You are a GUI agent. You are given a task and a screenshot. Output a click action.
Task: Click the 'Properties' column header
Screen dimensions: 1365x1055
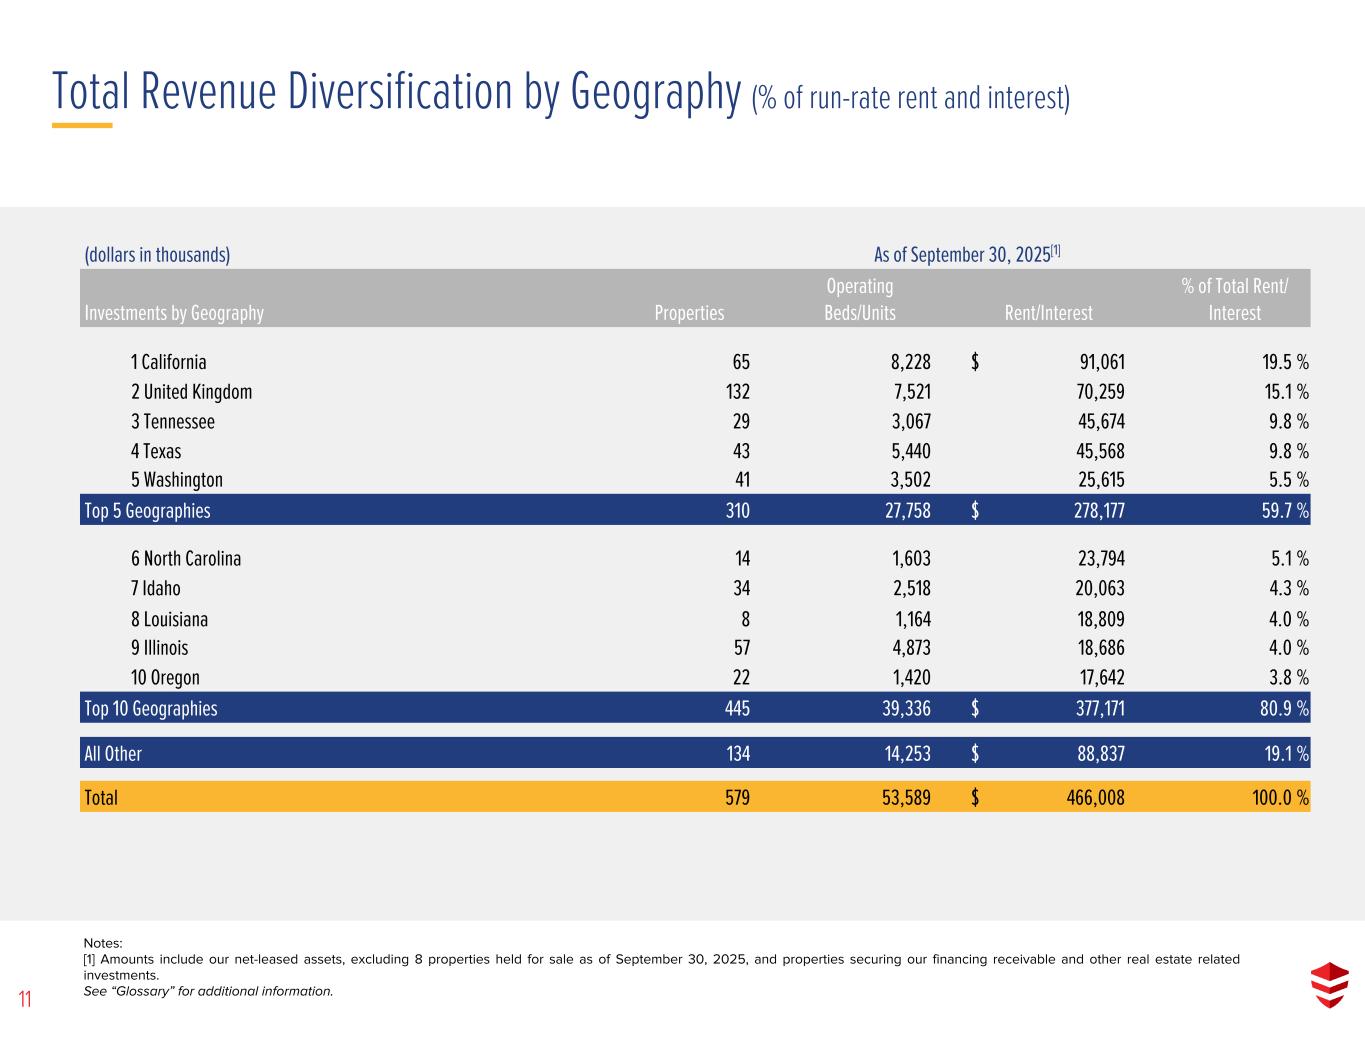point(689,313)
